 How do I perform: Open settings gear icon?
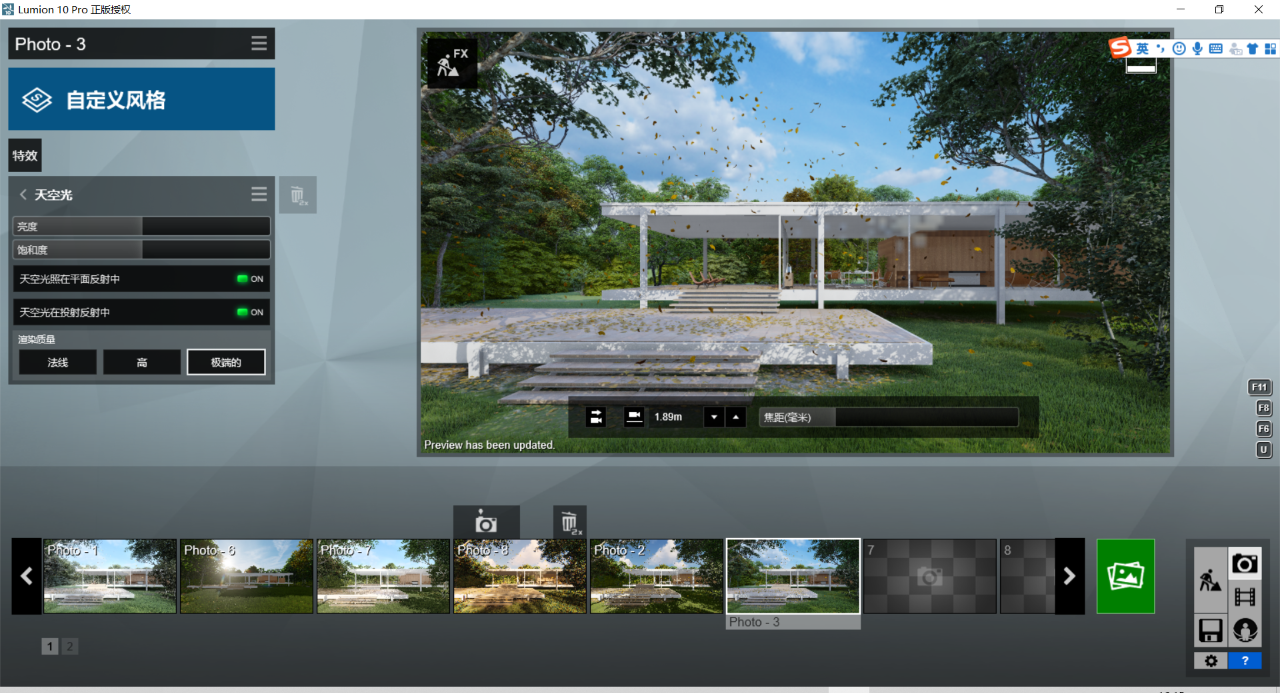point(1211,661)
